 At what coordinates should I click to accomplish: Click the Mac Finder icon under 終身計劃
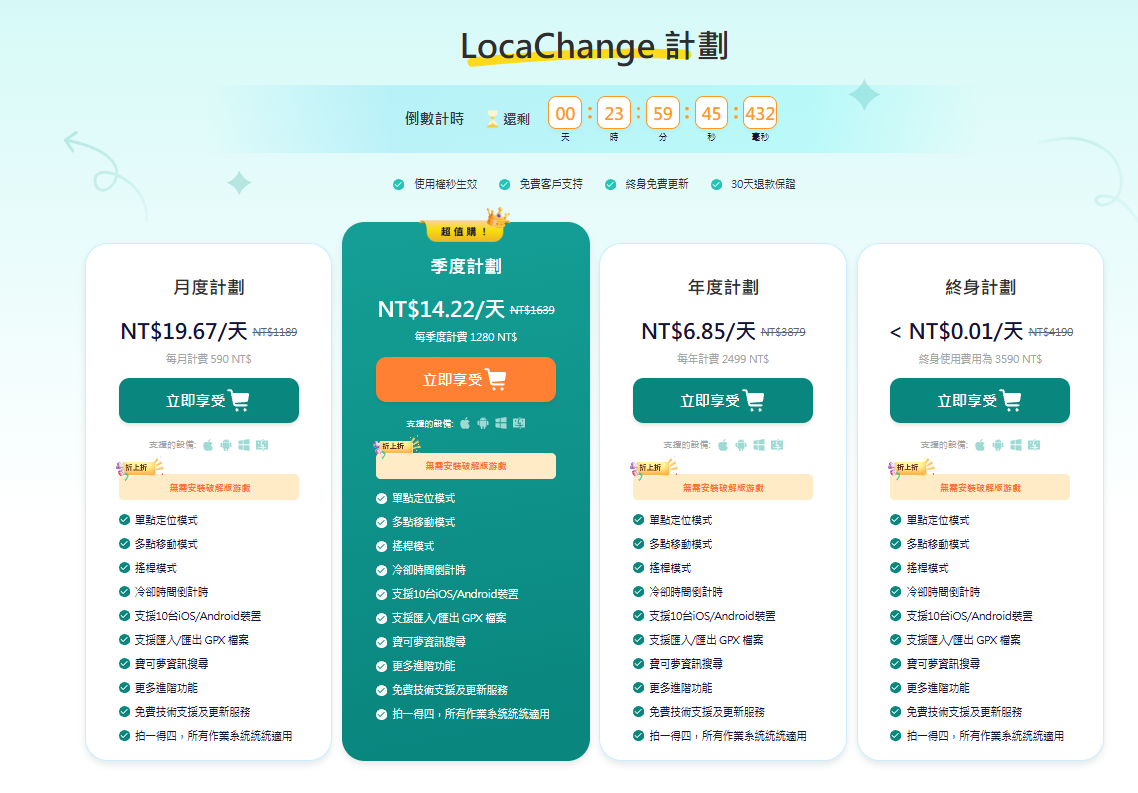(1033, 445)
